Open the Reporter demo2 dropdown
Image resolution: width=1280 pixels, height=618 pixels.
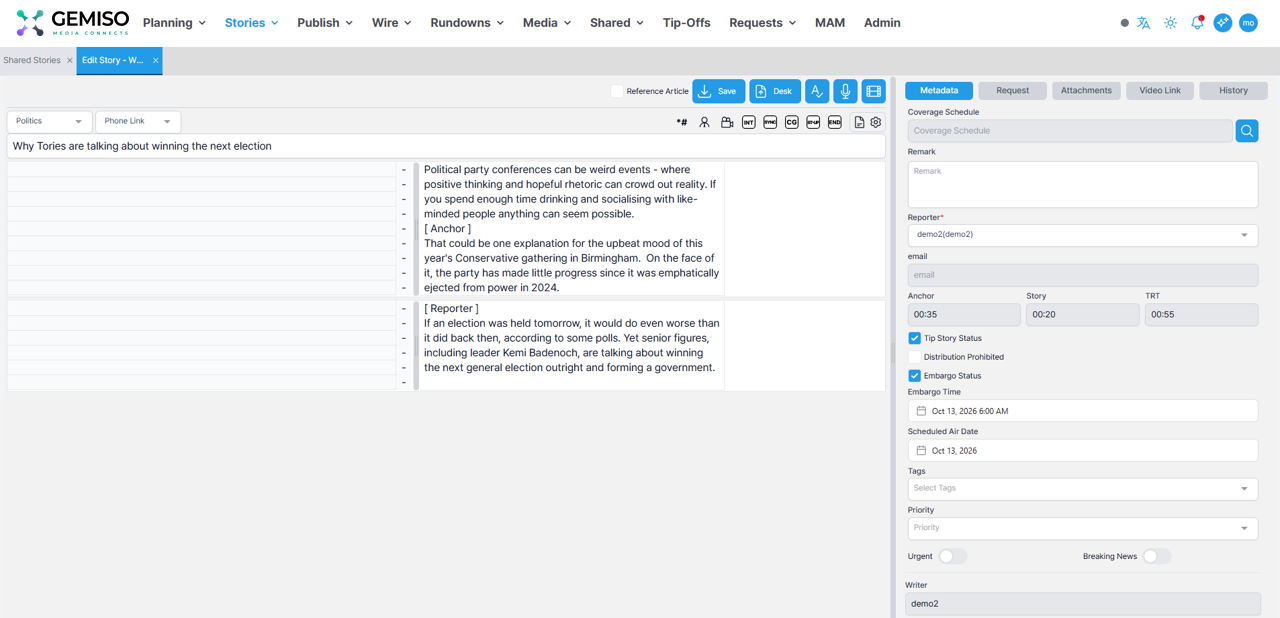pos(1083,235)
